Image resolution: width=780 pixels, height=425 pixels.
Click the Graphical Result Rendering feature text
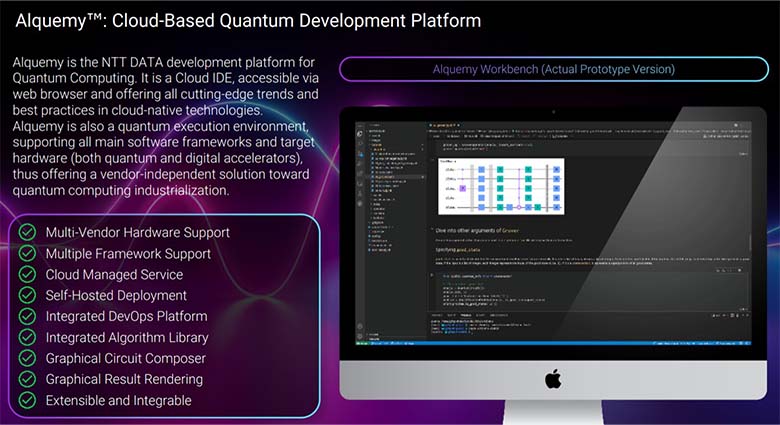click(124, 380)
